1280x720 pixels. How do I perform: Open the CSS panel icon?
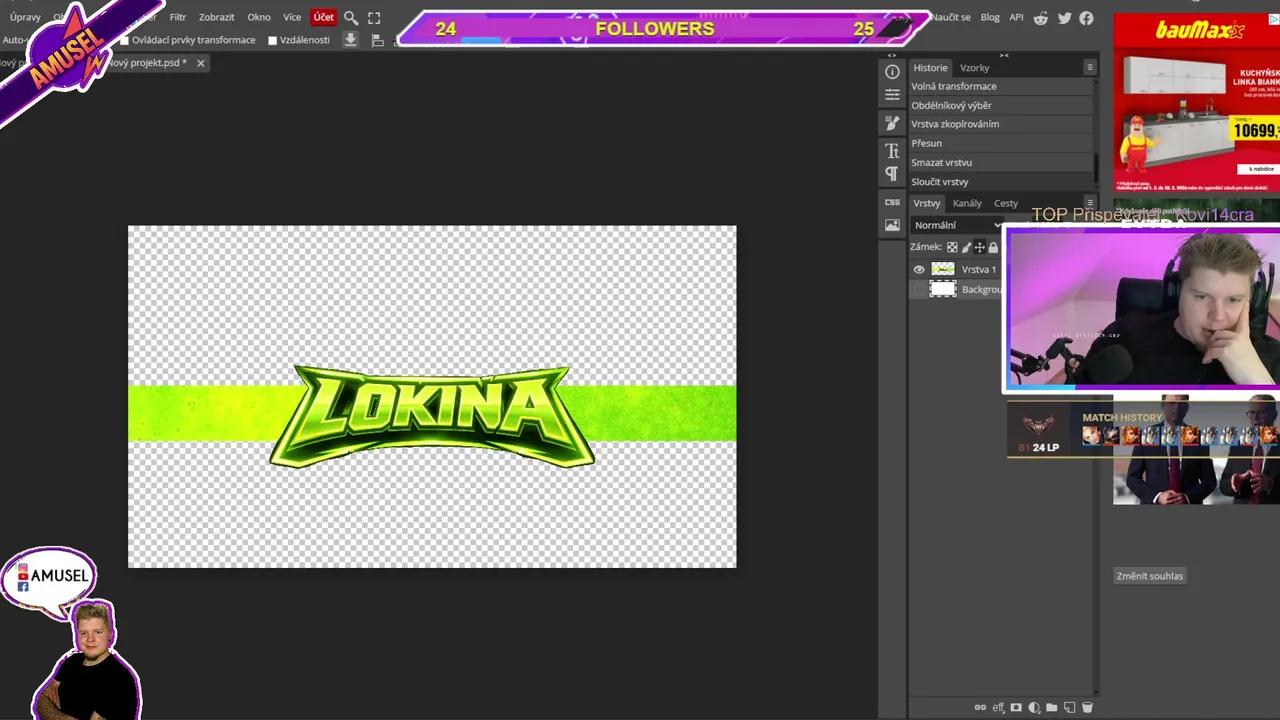892,202
